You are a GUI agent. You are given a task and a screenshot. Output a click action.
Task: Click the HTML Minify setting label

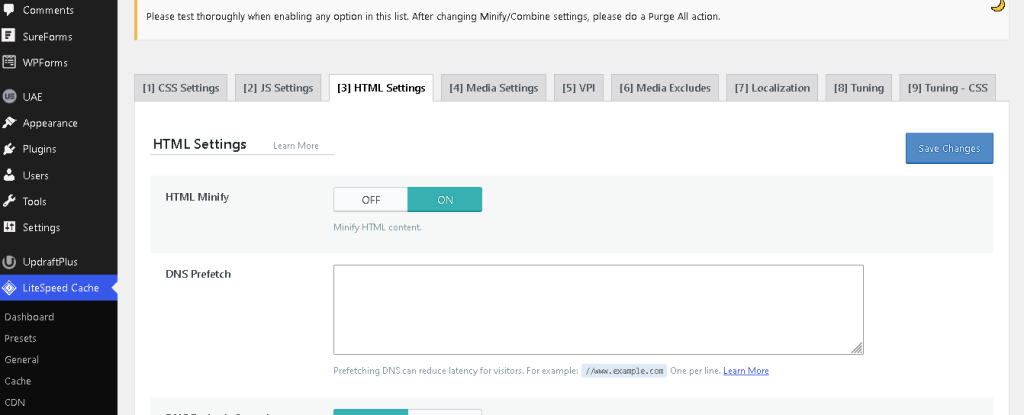pyautogui.click(x=197, y=197)
